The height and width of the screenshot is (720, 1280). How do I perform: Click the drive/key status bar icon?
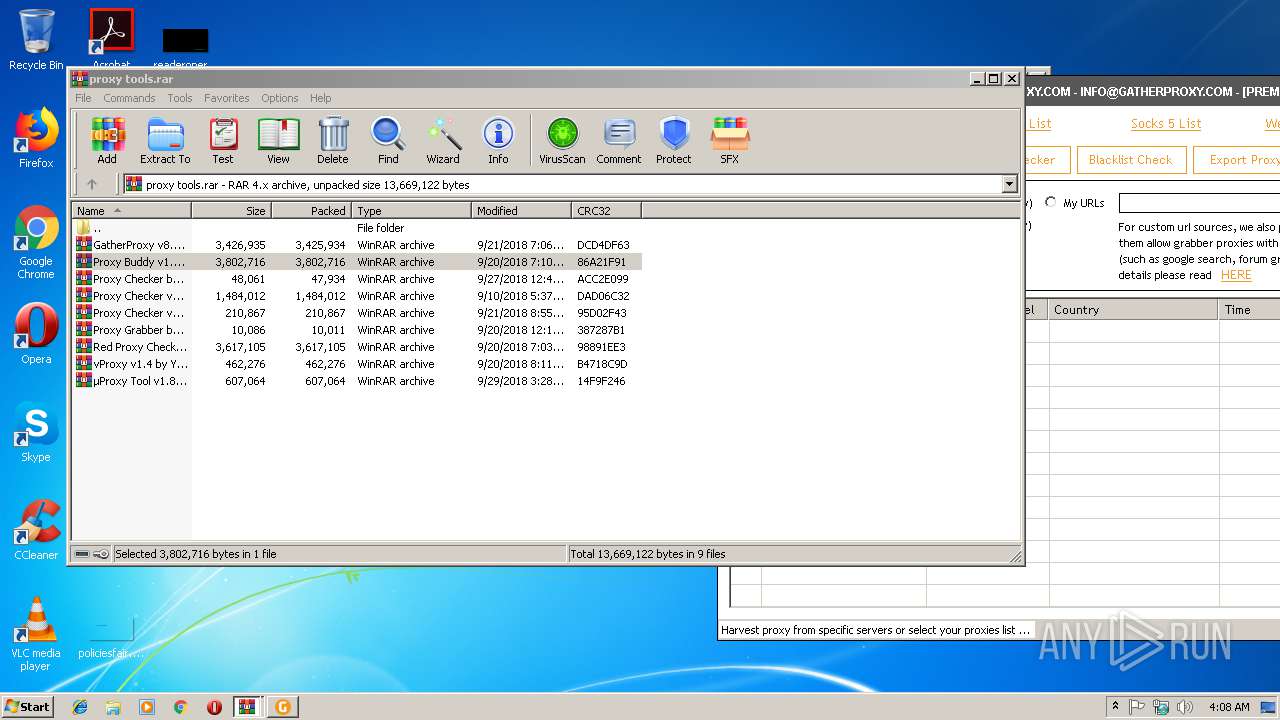point(91,554)
